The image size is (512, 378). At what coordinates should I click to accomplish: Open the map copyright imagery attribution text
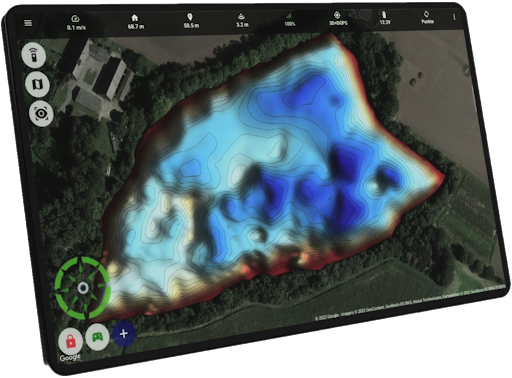[410, 303]
